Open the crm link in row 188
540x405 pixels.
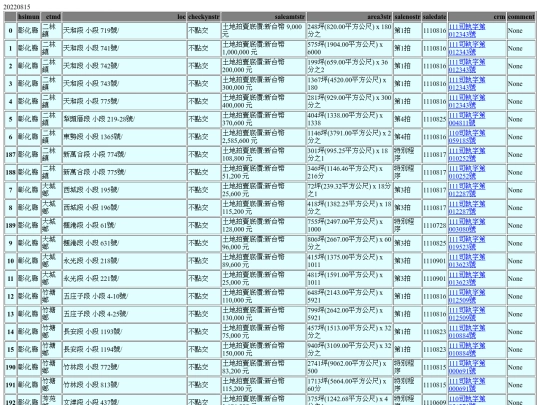pos(467,173)
